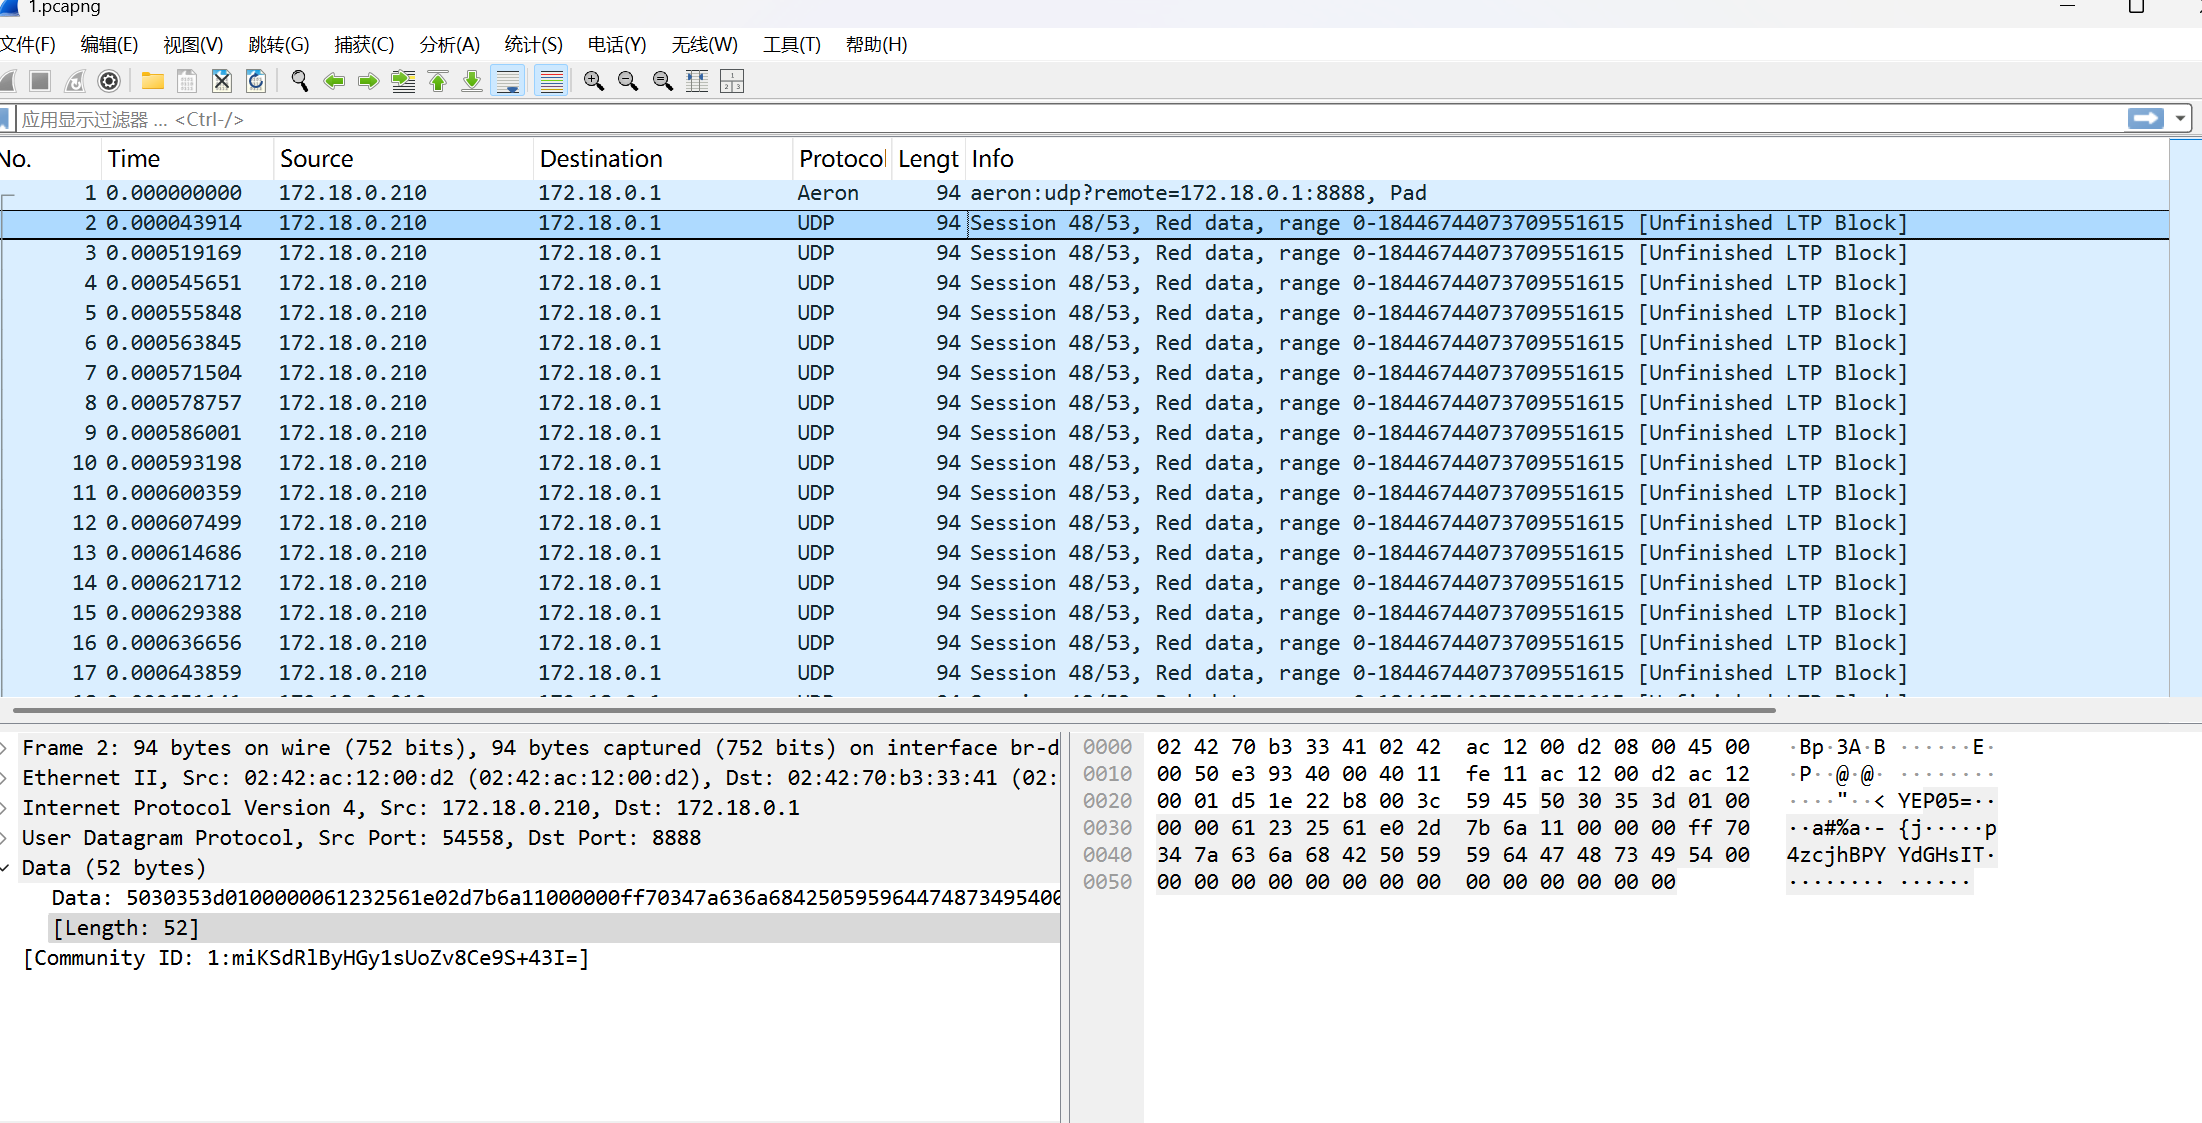
Task: Open the 统计(S) menu
Action: point(533,45)
